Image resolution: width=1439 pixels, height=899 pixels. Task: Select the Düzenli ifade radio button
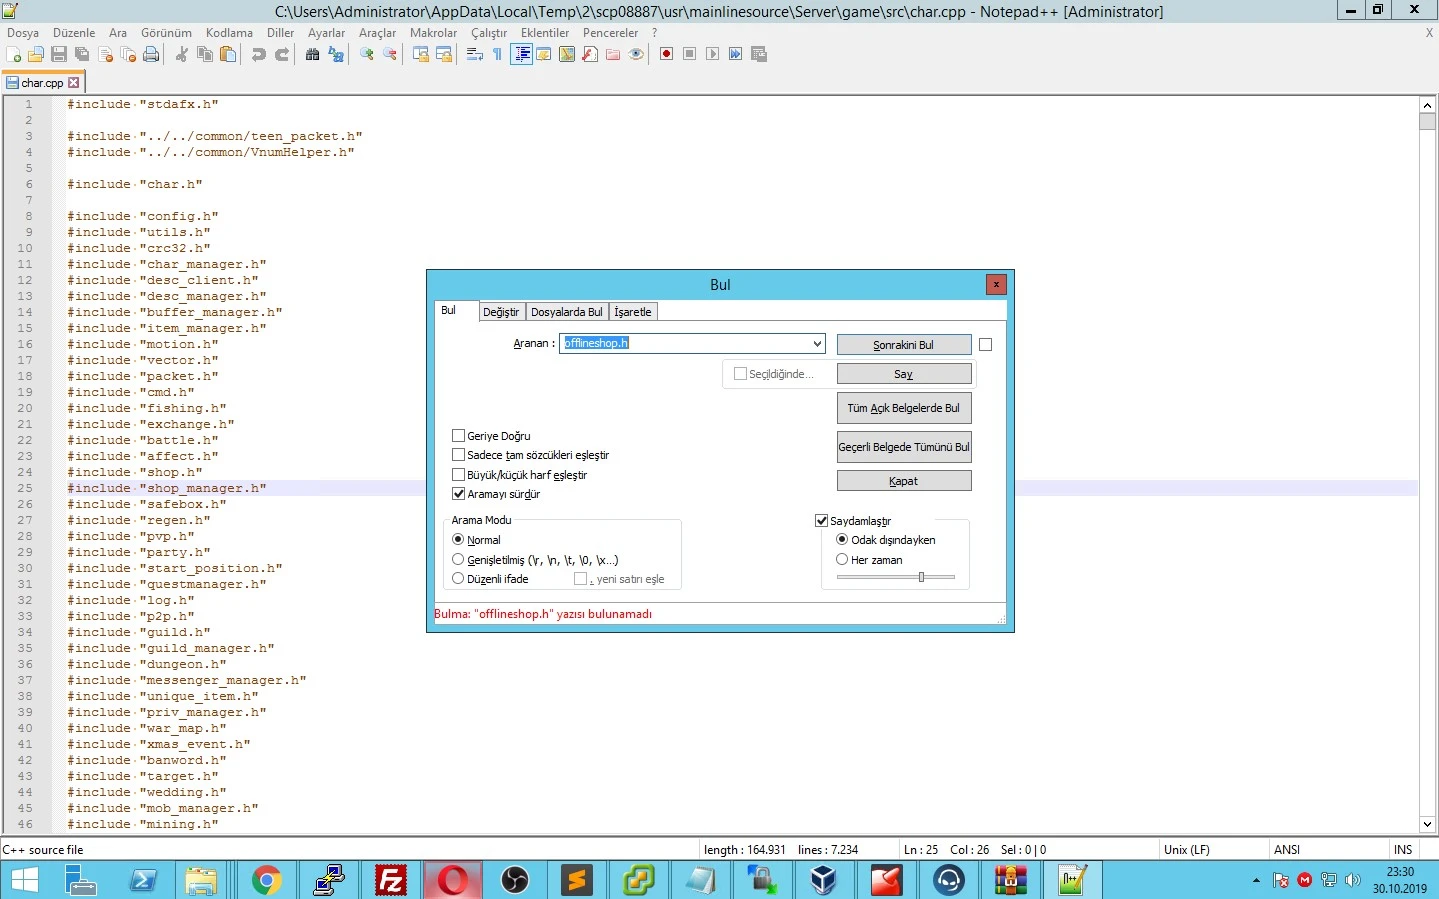[458, 579]
